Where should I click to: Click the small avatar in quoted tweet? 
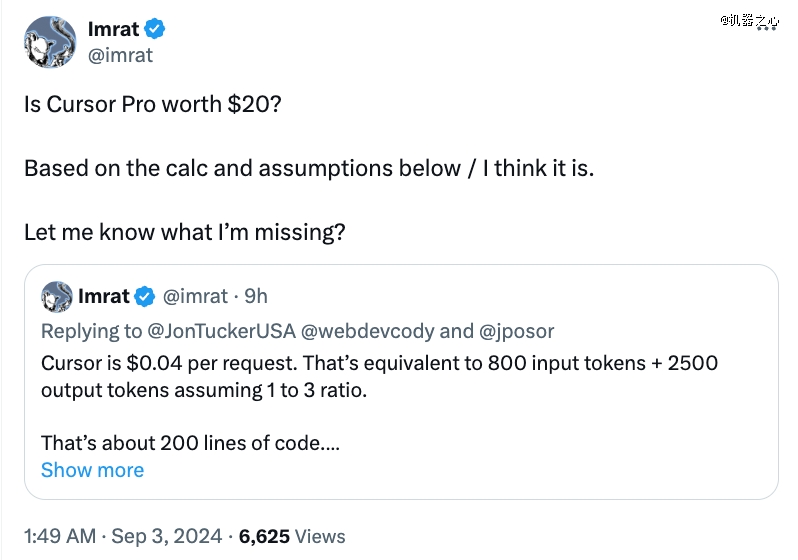click(56, 296)
